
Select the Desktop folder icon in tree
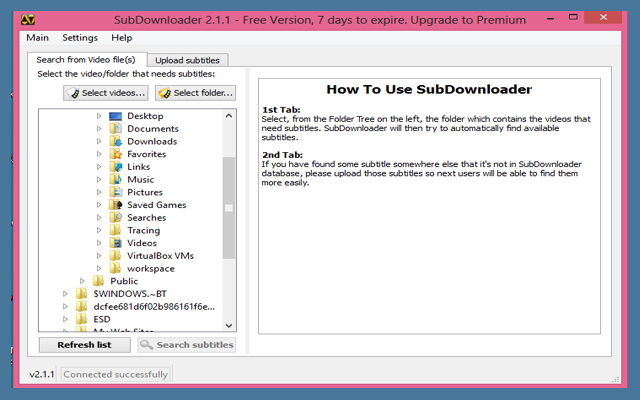[x=116, y=116]
